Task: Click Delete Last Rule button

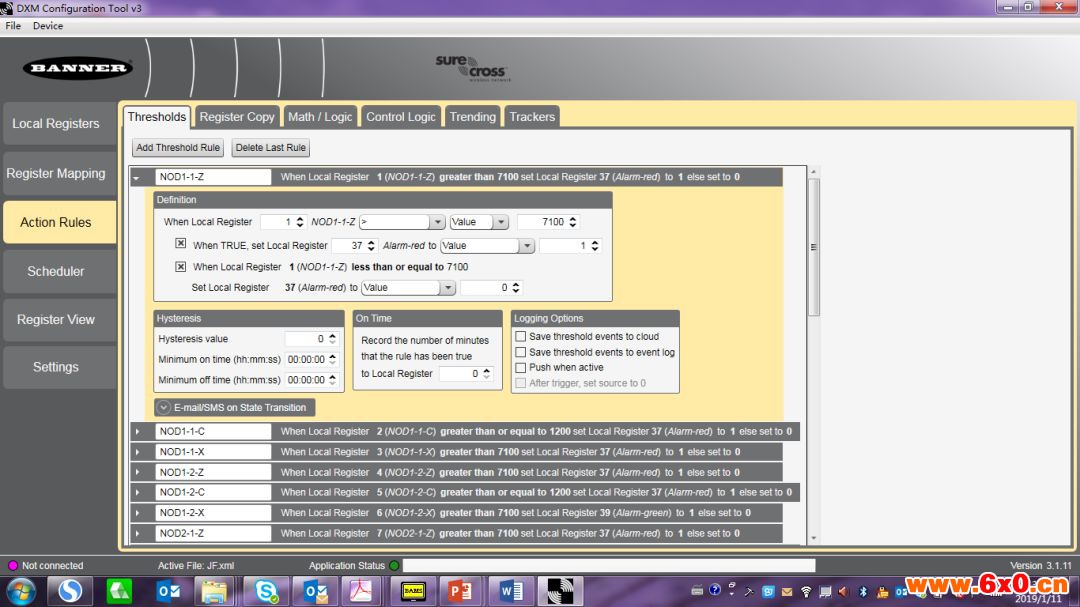Action: pyautogui.click(x=270, y=147)
